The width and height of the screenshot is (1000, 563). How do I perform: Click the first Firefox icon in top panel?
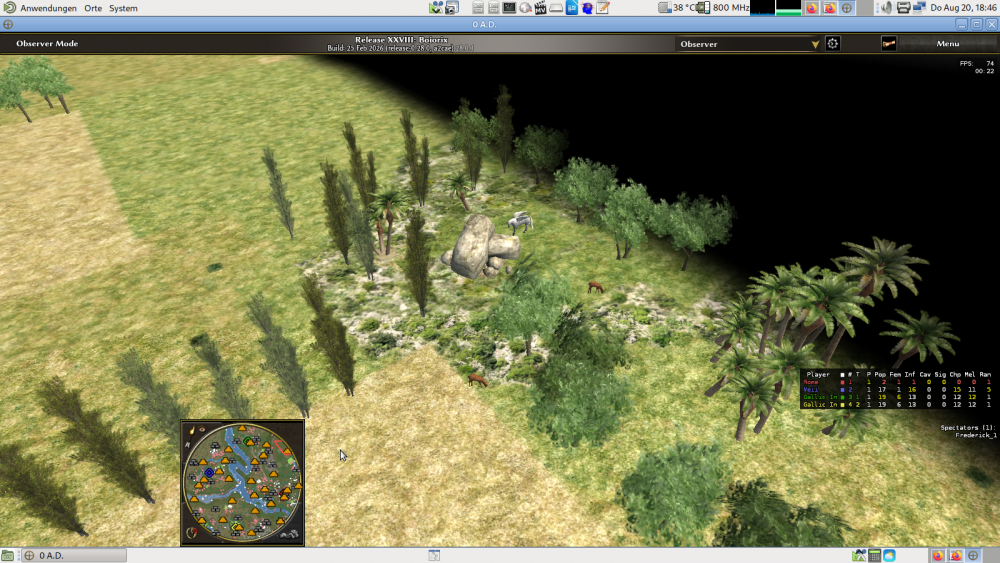pyautogui.click(x=812, y=8)
